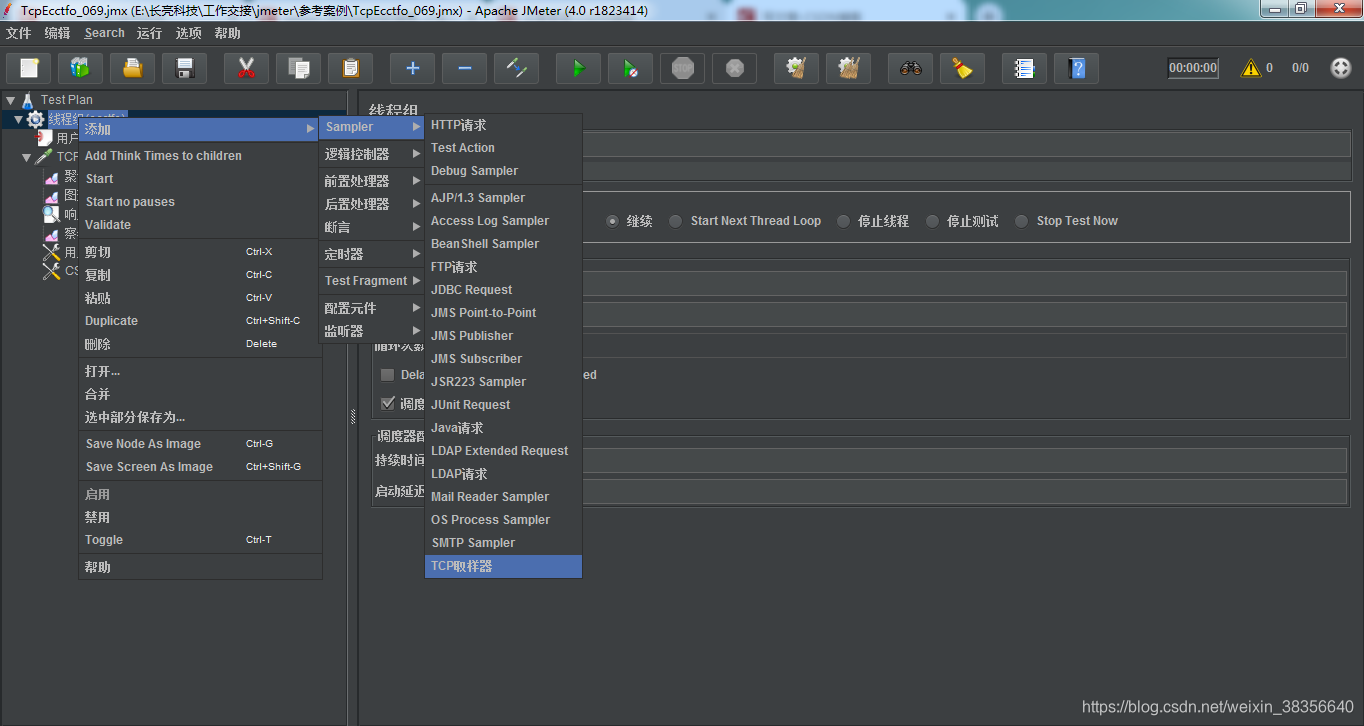The image size is (1364, 726).
Task: Select Duplicate in context menu
Action: coord(200,321)
